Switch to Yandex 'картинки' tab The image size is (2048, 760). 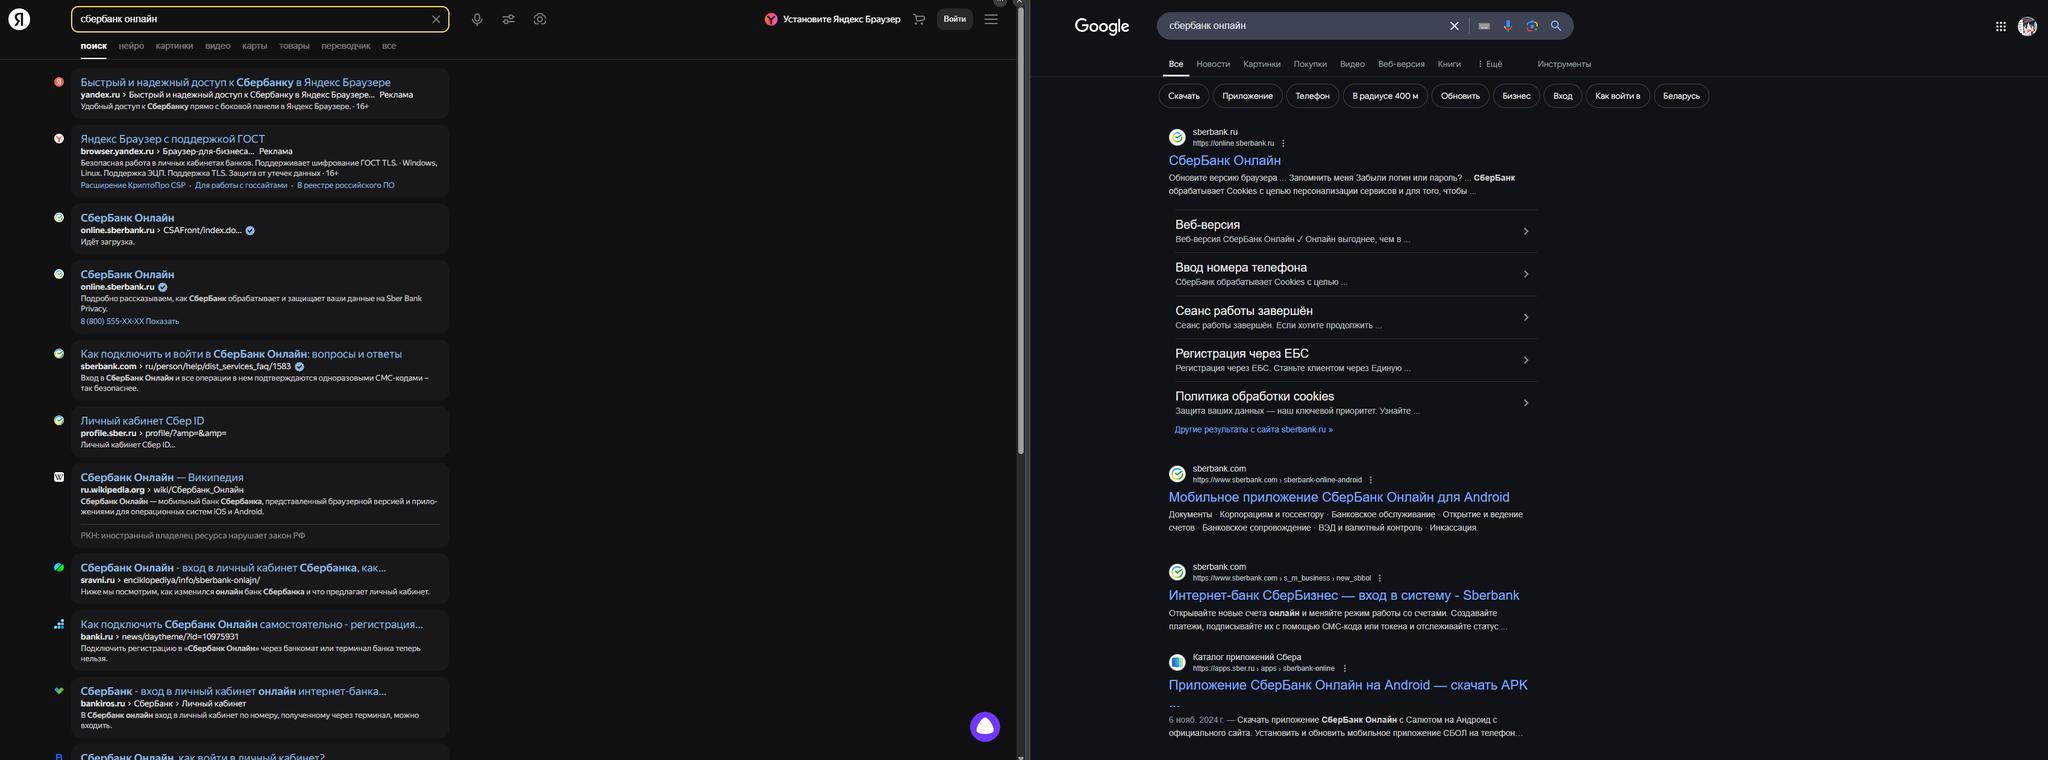click(174, 46)
